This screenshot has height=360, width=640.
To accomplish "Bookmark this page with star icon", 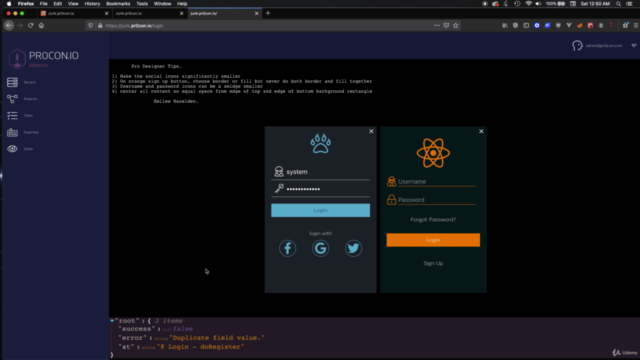I will [x=456, y=25].
